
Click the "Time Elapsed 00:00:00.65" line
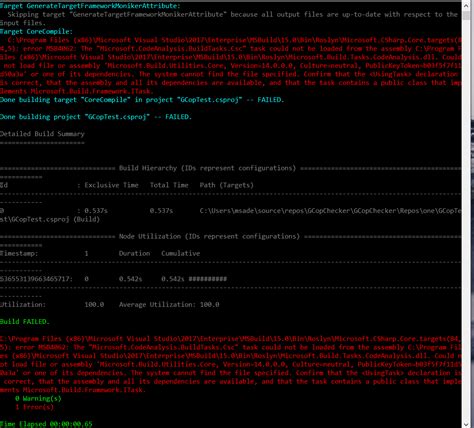click(x=46, y=424)
